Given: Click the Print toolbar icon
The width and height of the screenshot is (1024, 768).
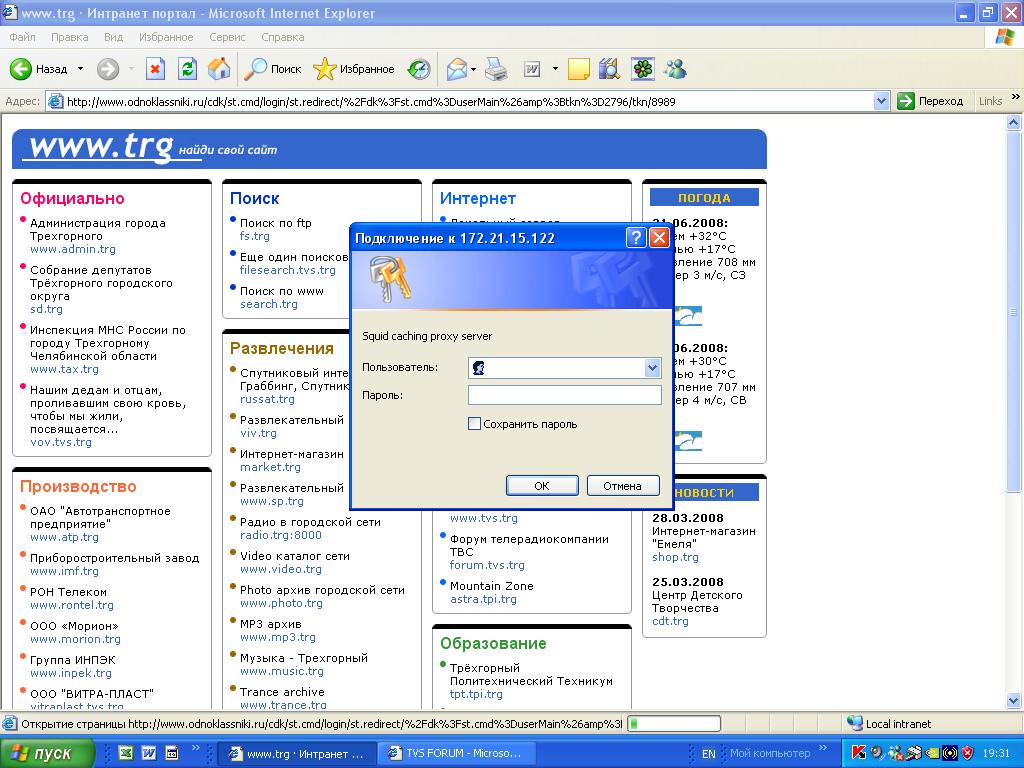Looking at the screenshot, I should (x=496, y=69).
